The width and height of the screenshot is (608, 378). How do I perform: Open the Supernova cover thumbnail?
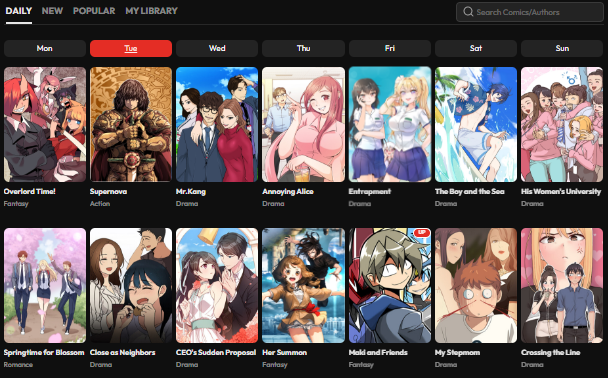coord(131,124)
